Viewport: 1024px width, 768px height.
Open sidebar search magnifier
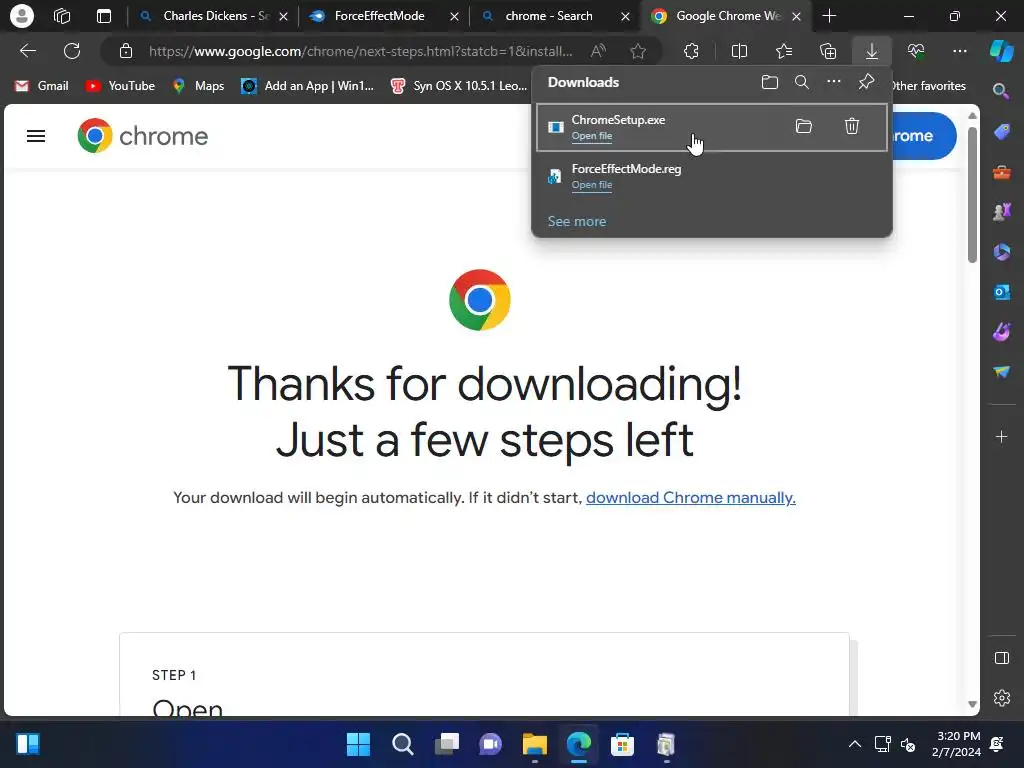click(1001, 91)
